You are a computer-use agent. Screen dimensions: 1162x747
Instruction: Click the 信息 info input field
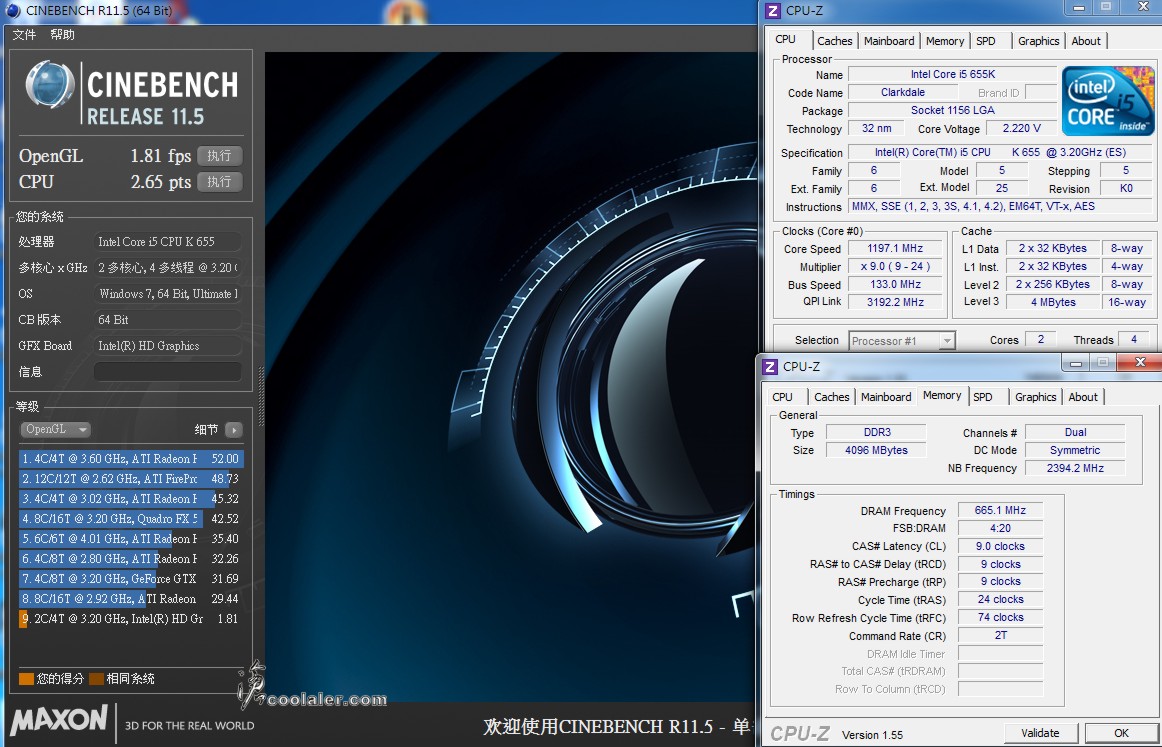click(167, 372)
